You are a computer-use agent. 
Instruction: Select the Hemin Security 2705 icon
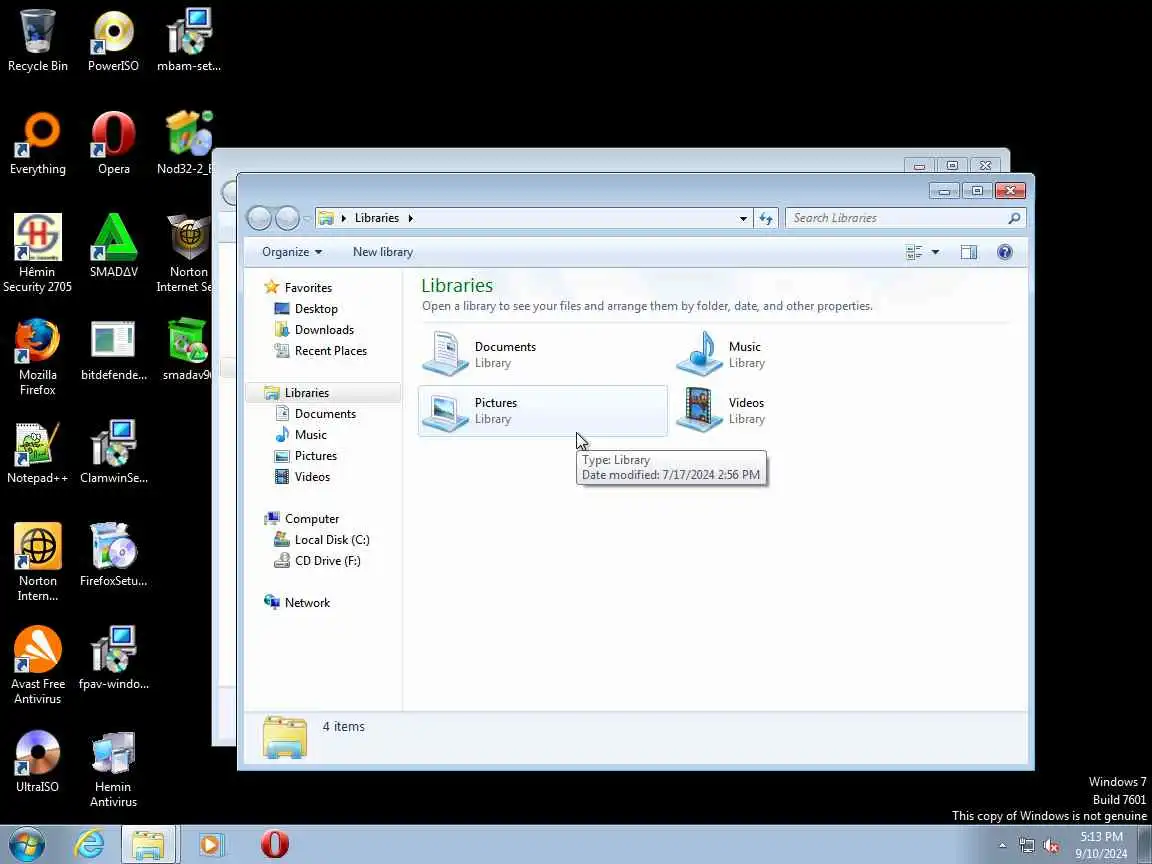pyautogui.click(x=37, y=253)
